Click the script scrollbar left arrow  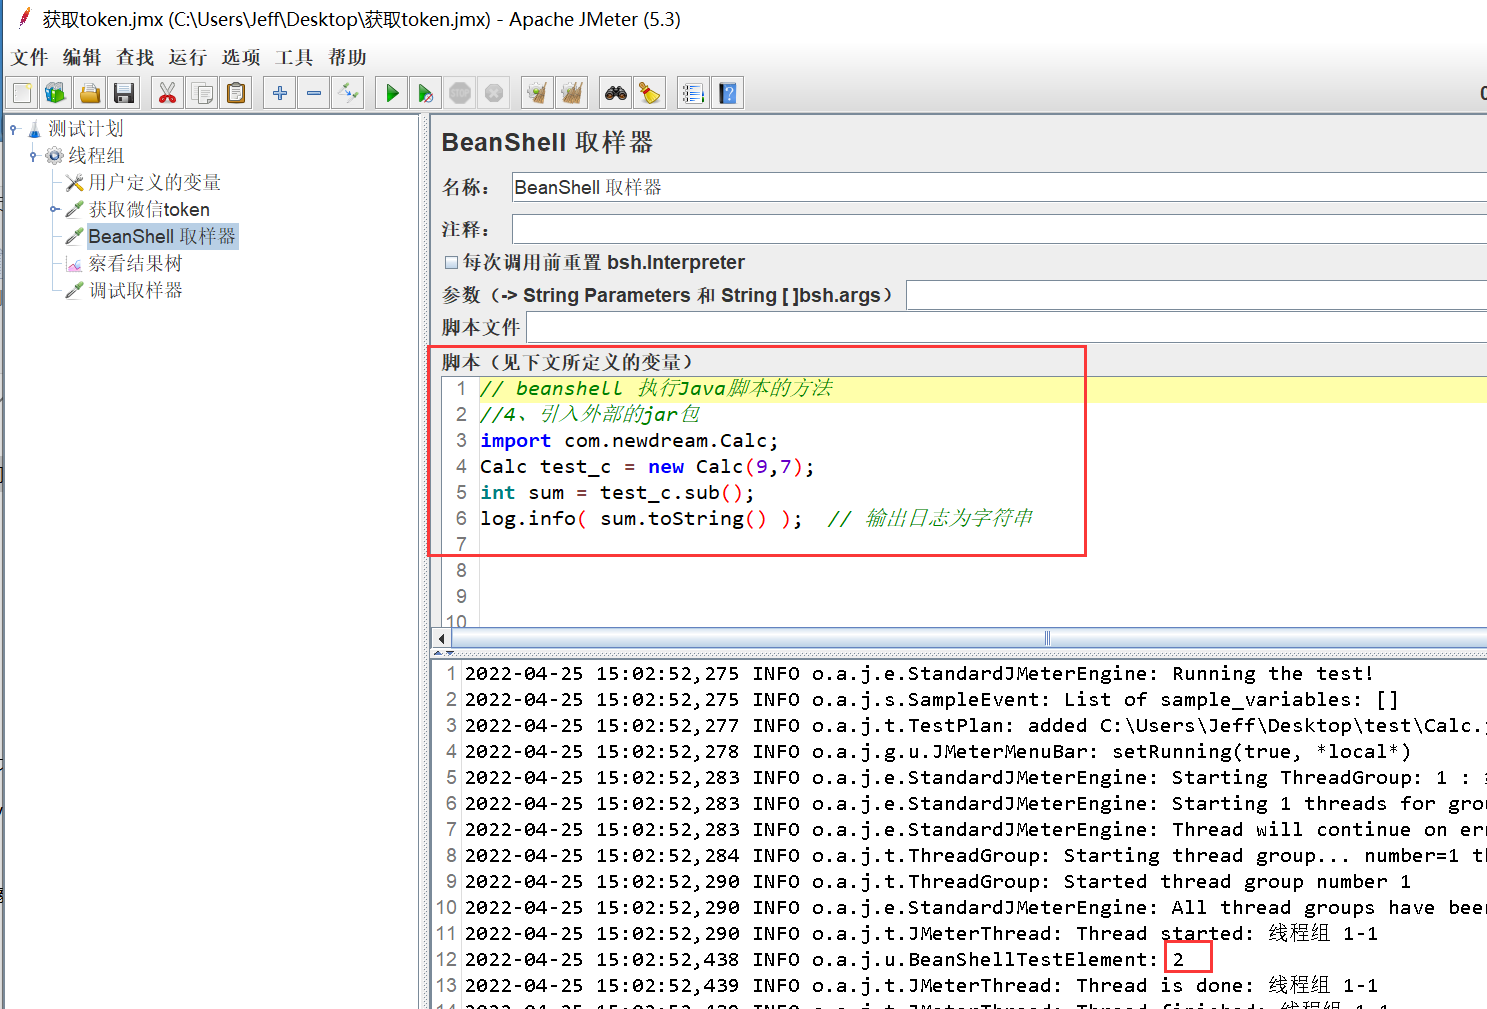pyautogui.click(x=442, y=638)
